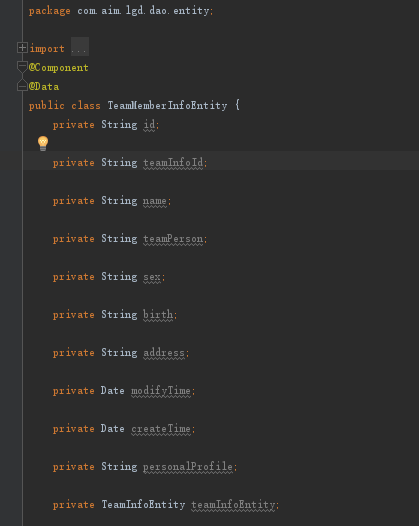Select the @Component annotation
The image size is (419, 526).
coord(59,68)
